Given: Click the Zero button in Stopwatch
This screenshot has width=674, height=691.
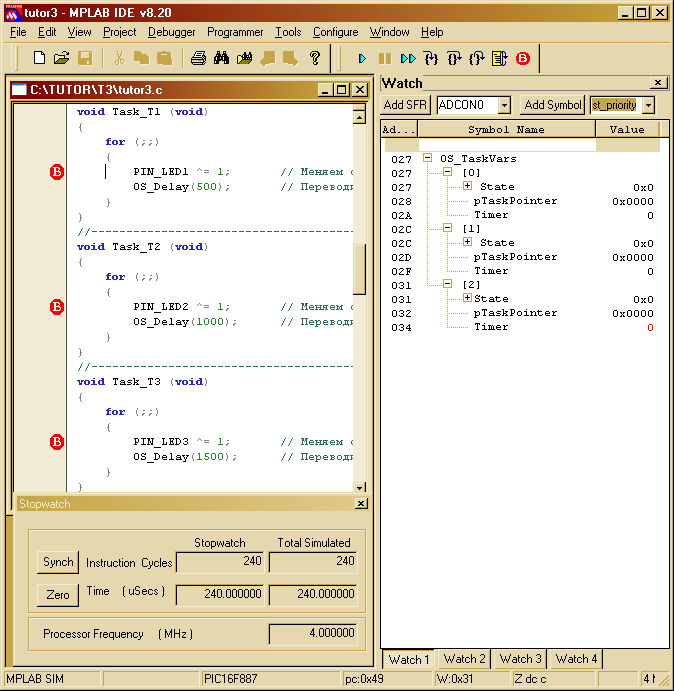Looking at the screenshot, I should [58, 595].
